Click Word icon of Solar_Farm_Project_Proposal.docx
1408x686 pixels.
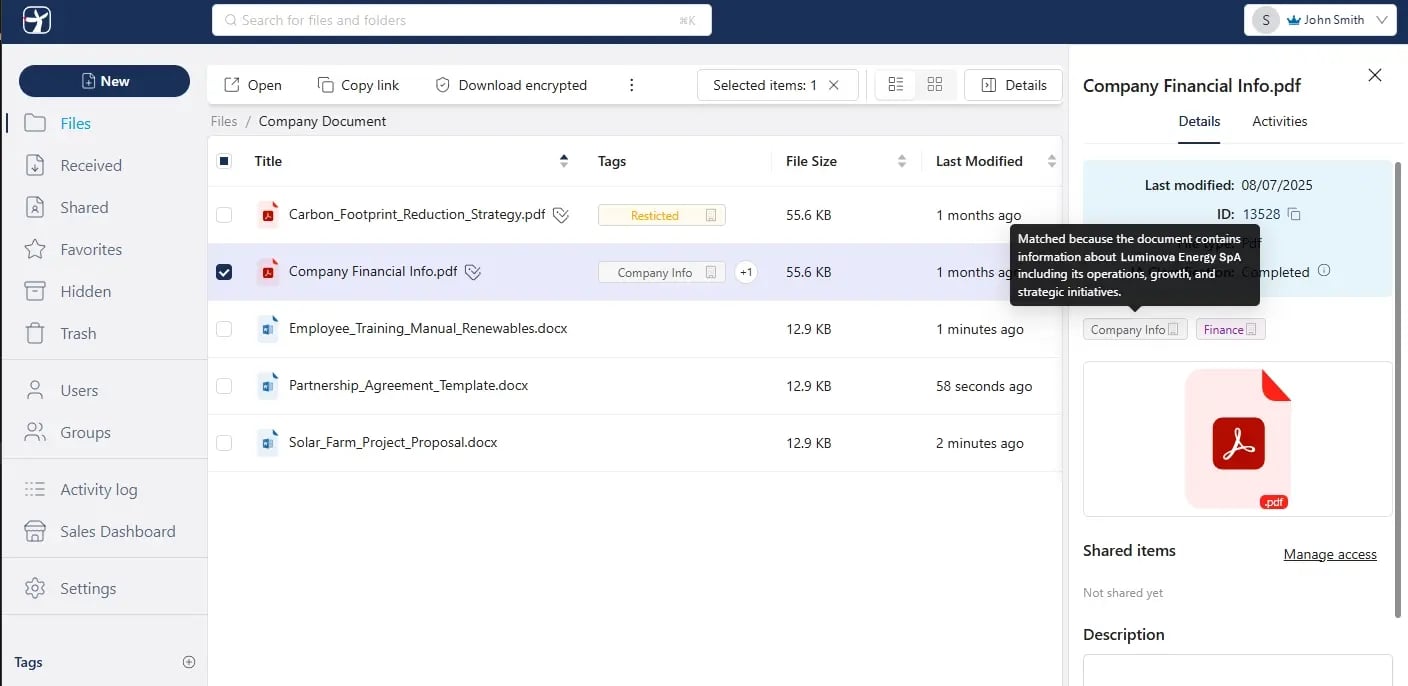click(268, 442)
